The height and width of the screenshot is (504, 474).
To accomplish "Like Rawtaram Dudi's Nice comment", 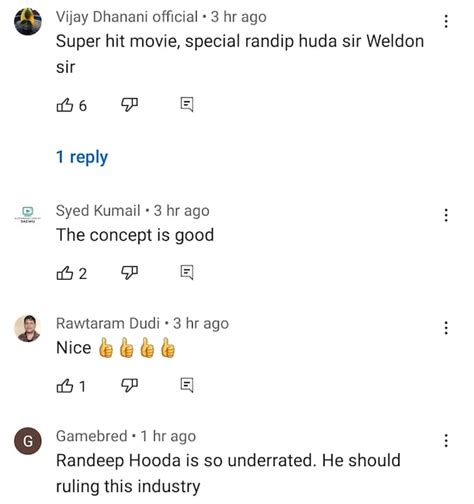I will [65, 386].
